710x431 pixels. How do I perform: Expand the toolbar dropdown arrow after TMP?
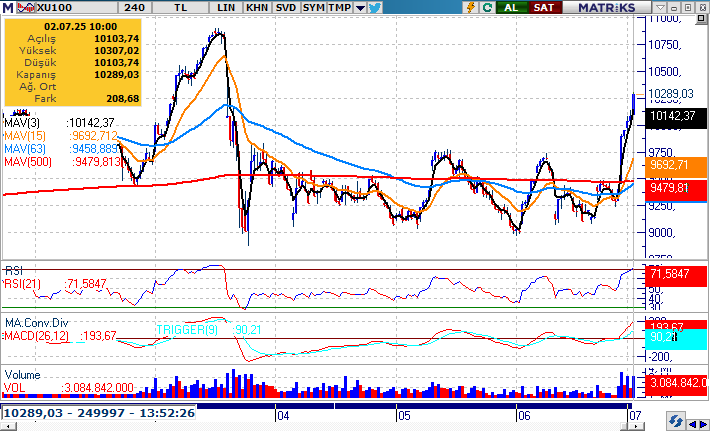coord(360,7)
